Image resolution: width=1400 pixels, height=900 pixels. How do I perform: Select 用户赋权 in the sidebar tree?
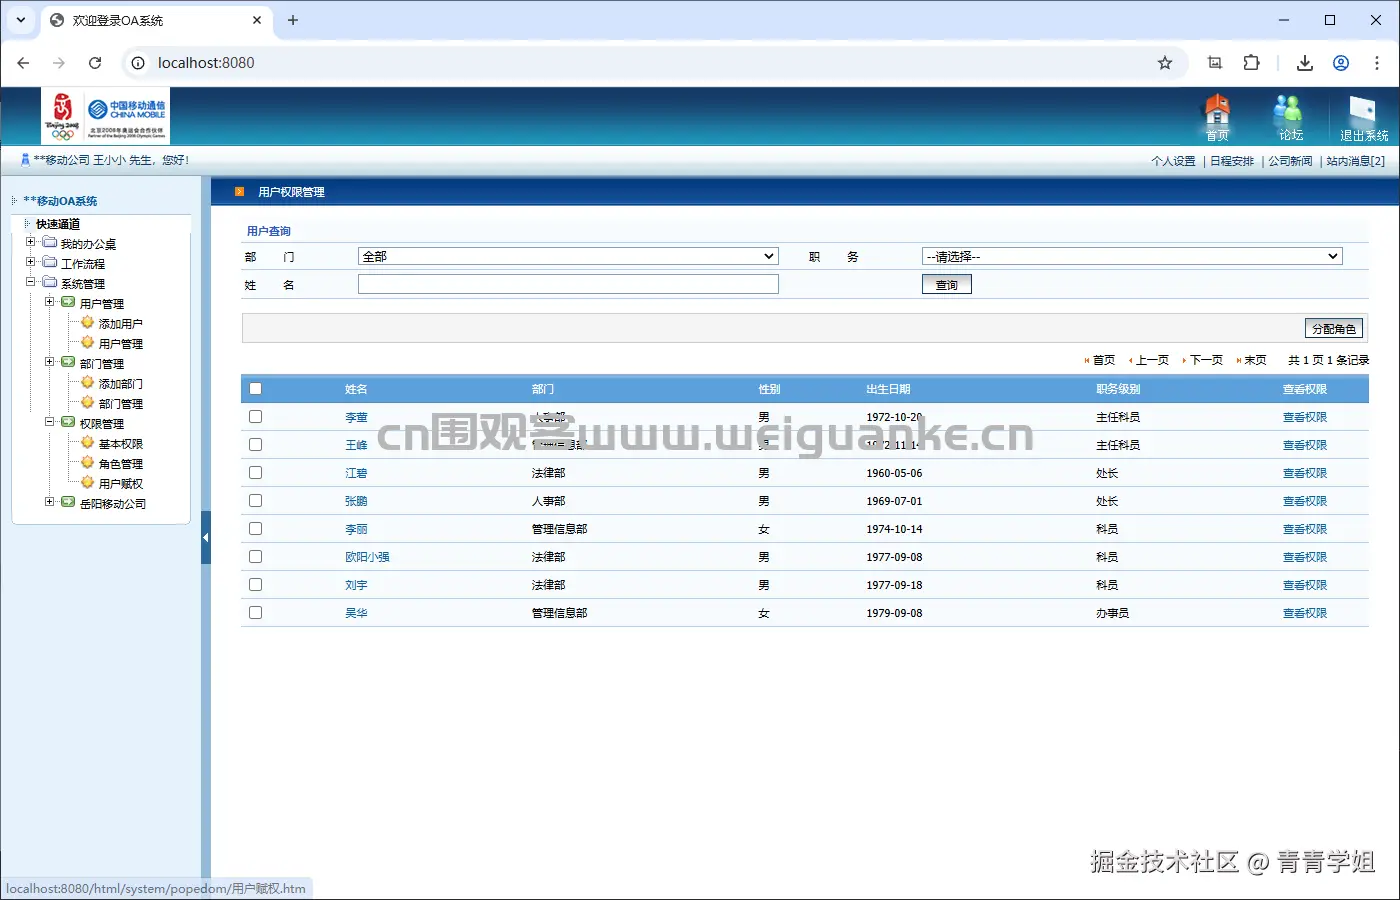coord(121,484)
